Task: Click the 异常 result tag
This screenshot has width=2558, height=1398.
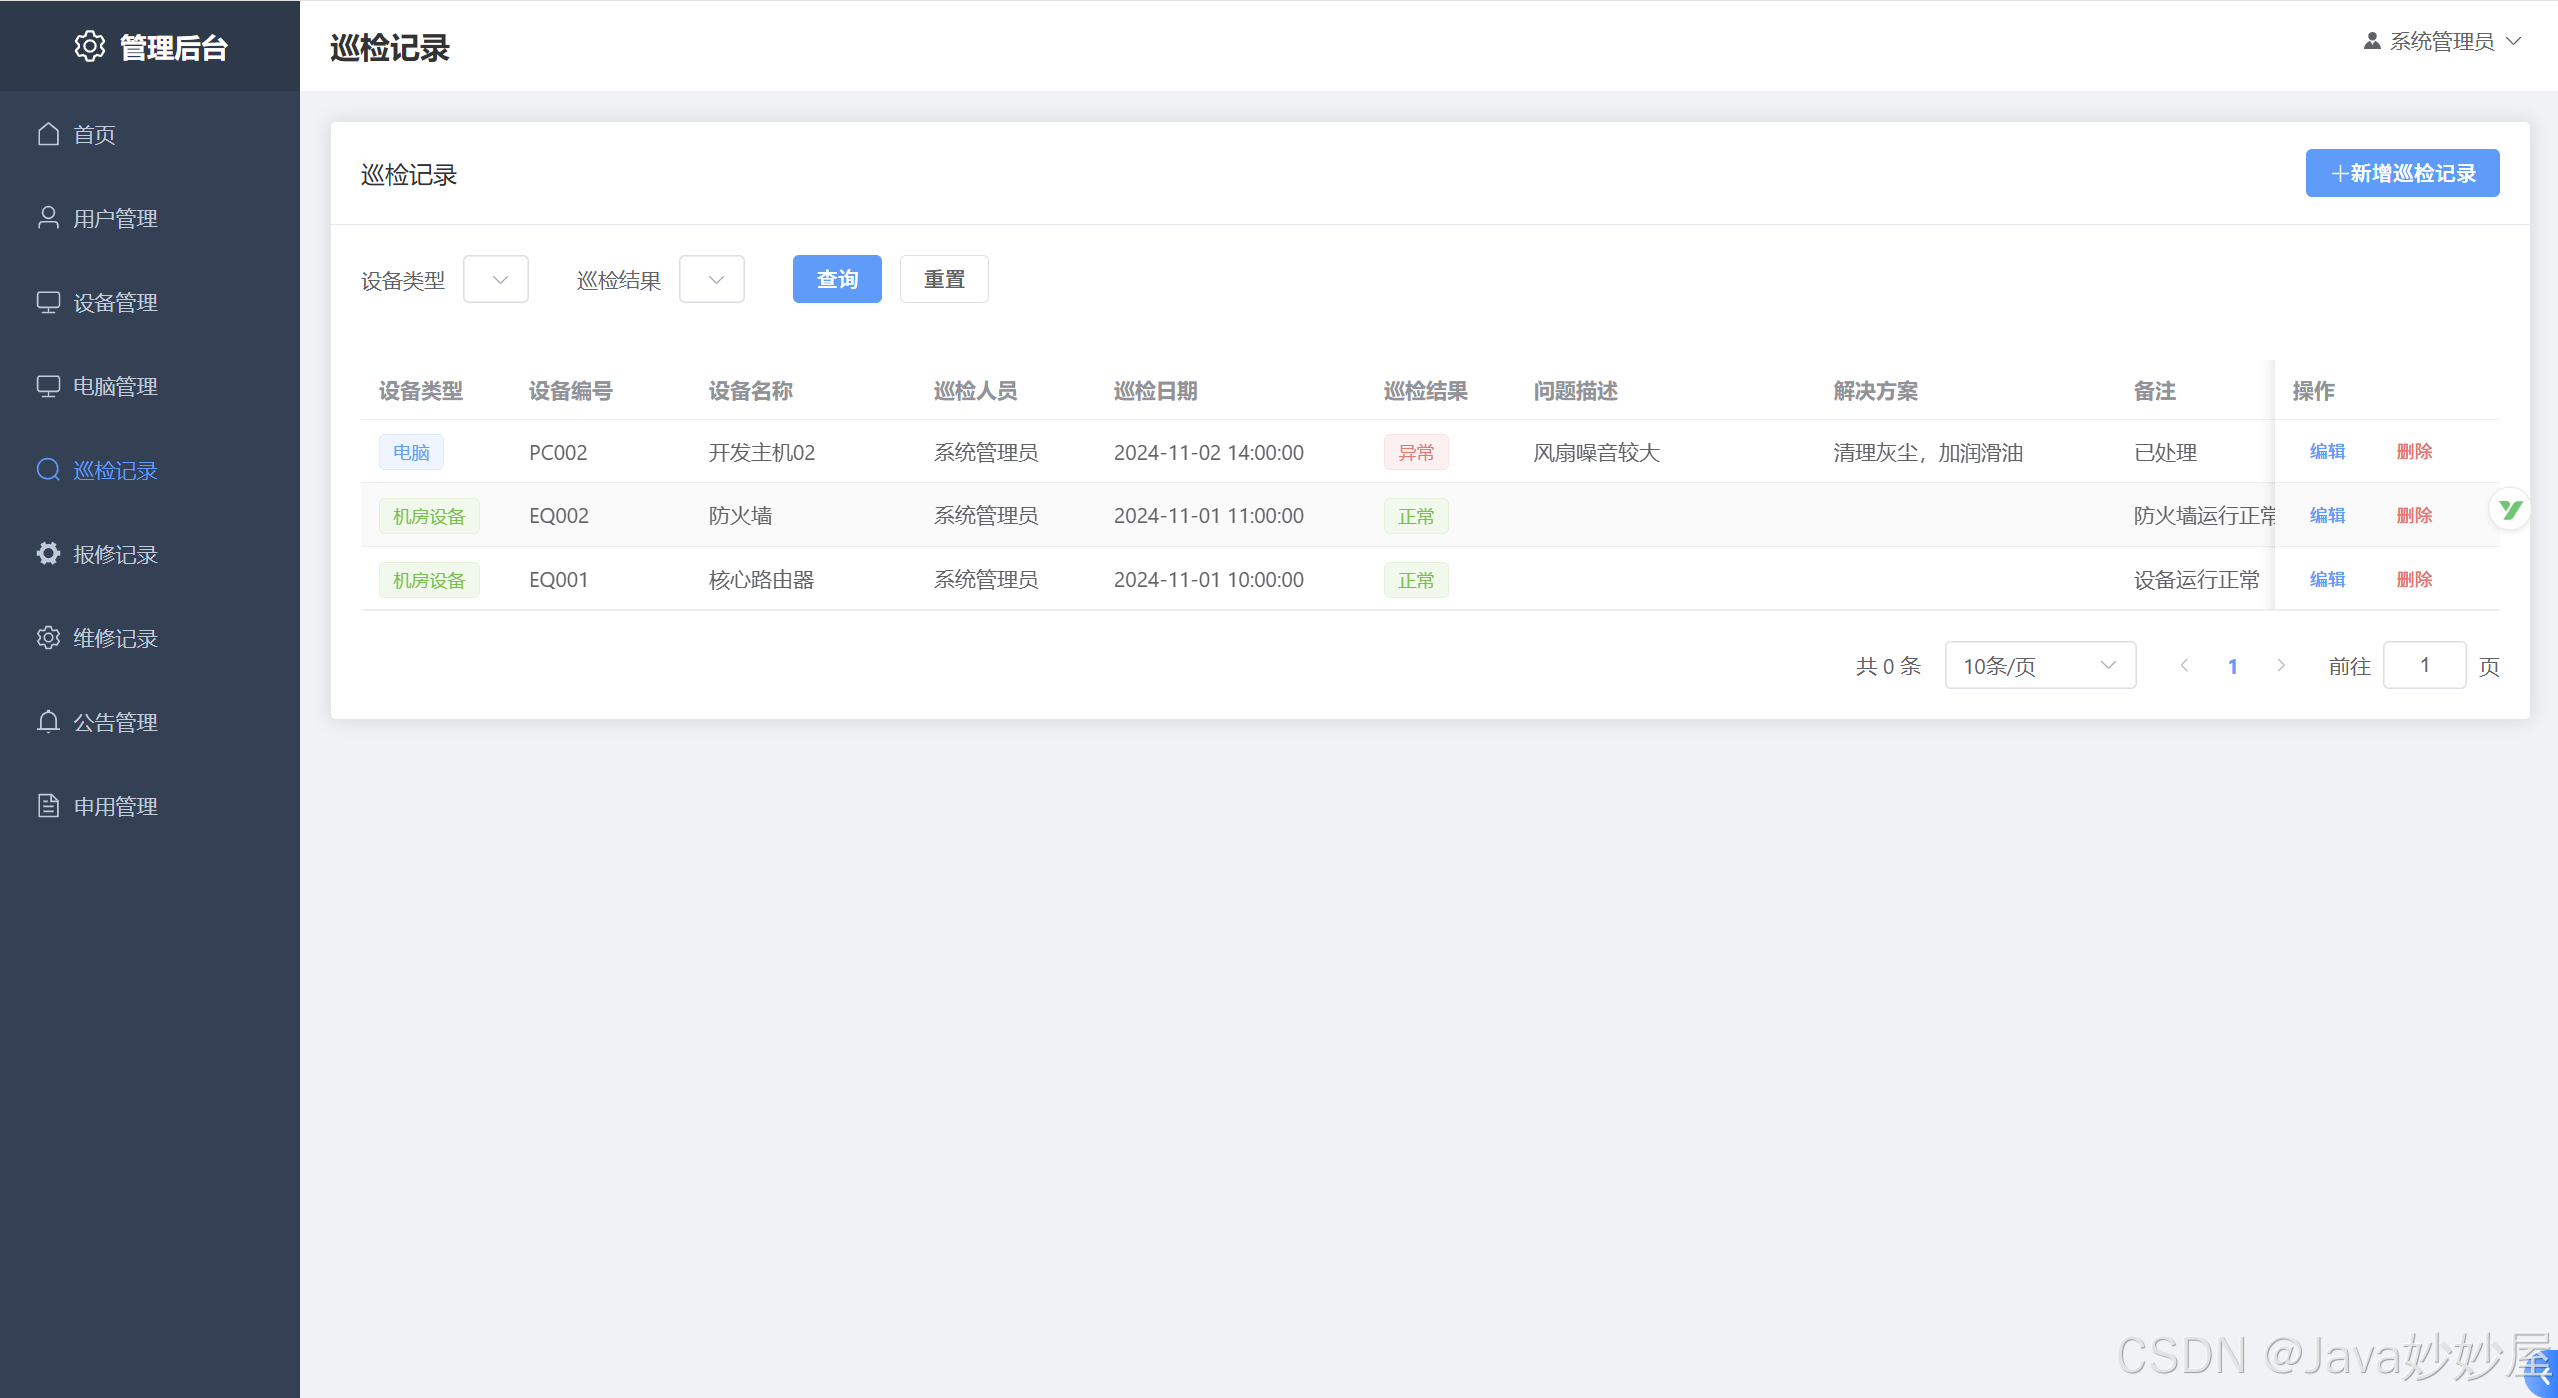Action: [x=1416, y=452]
